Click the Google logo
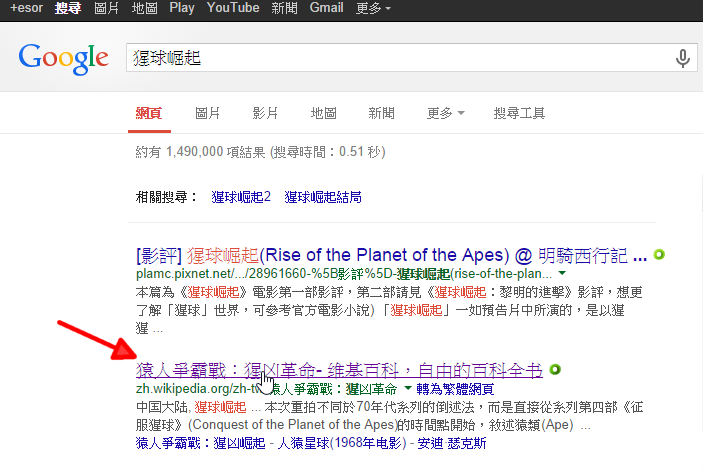This screenshot has width=703, height=468. [x=63, y=59]
